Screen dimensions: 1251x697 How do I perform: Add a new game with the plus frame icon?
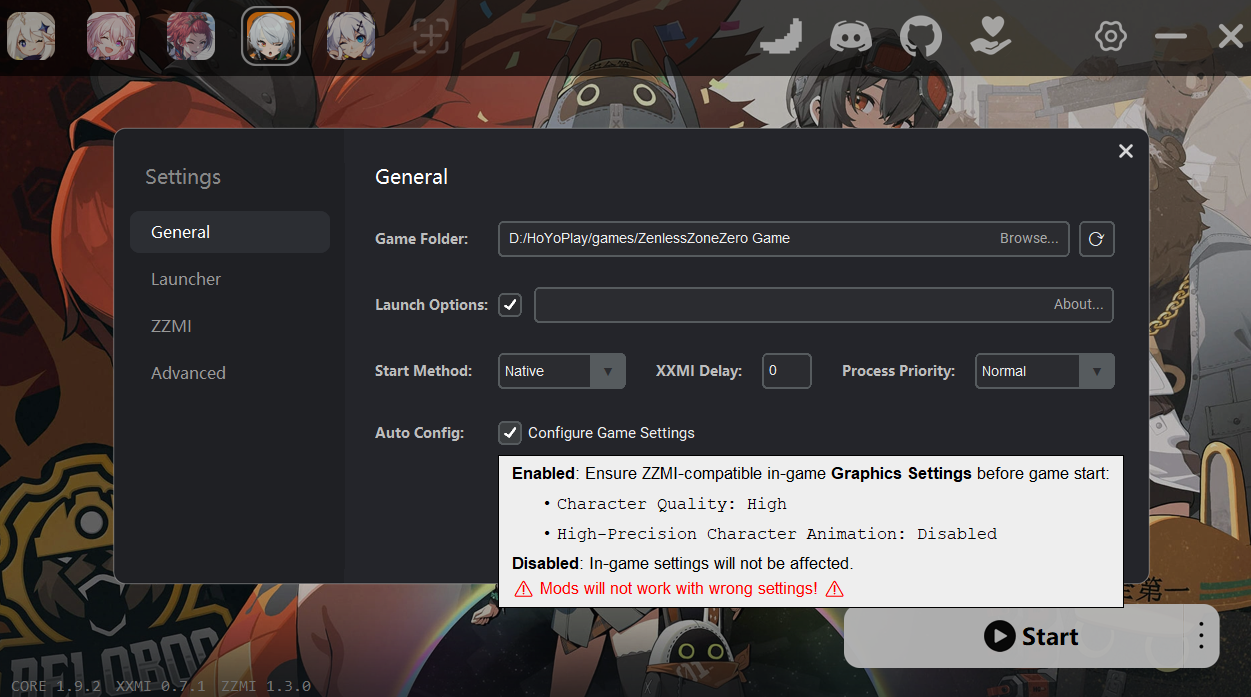[431, 37]
